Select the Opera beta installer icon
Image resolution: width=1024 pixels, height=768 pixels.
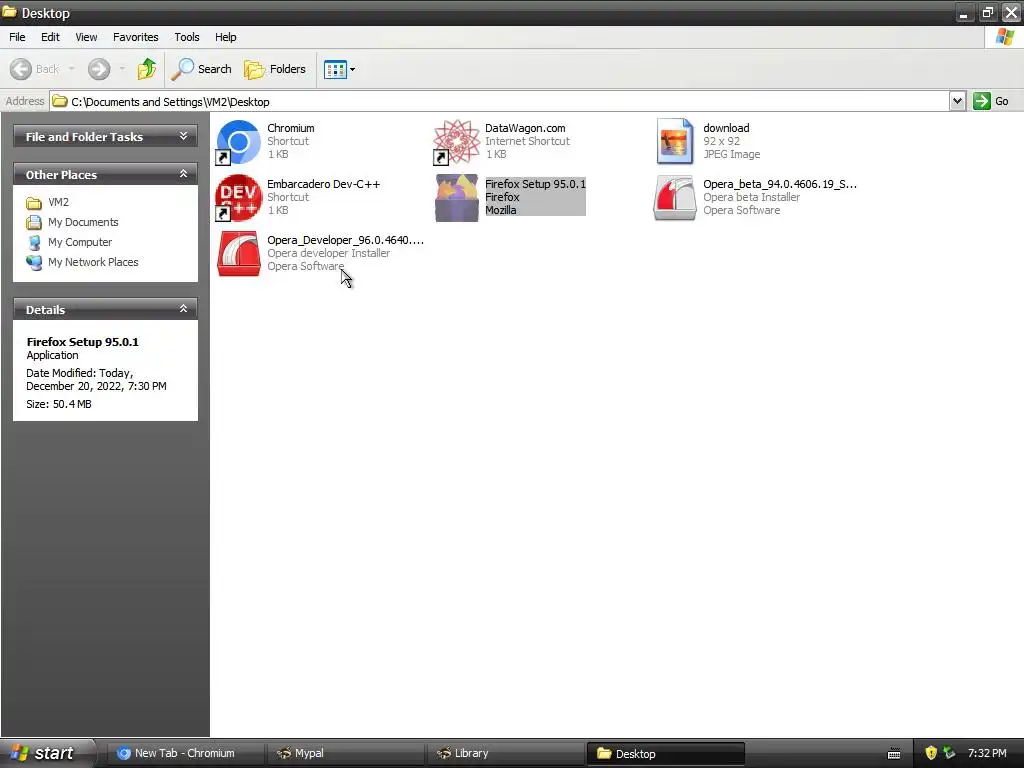675,198
